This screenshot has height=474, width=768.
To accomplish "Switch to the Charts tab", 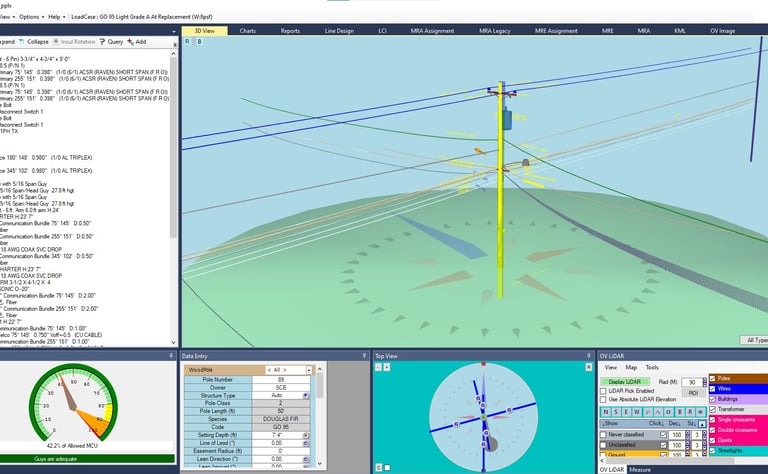I will coord(248,31).
